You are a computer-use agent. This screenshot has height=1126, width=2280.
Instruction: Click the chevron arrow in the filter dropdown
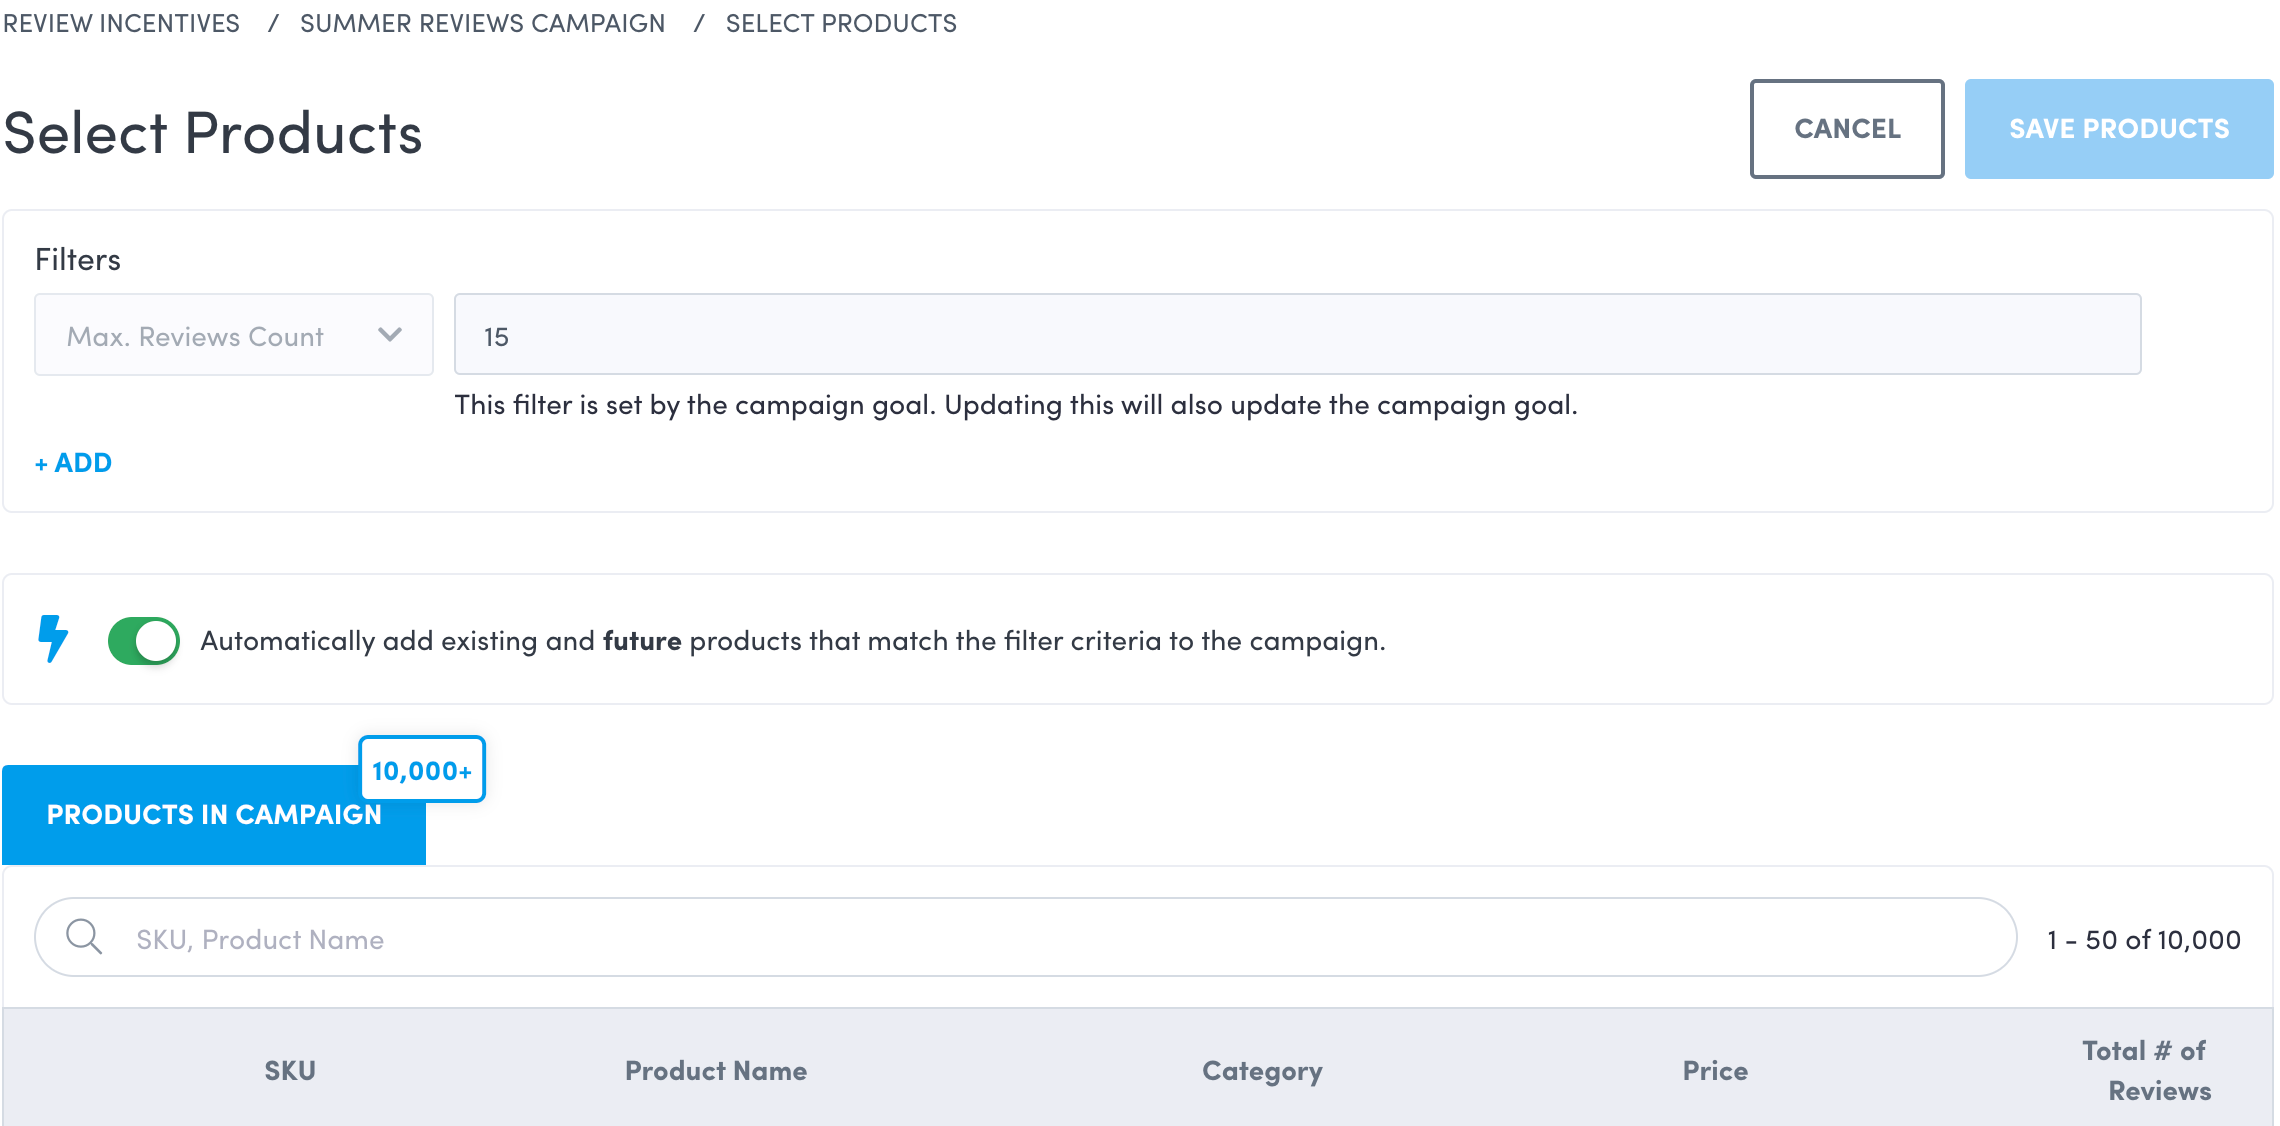click(390, 335)
